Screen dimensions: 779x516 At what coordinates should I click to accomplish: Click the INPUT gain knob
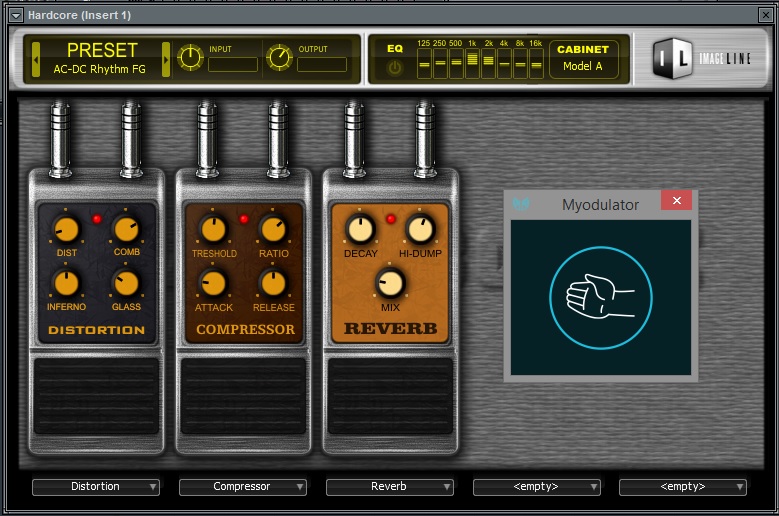[x=190, y=58]
